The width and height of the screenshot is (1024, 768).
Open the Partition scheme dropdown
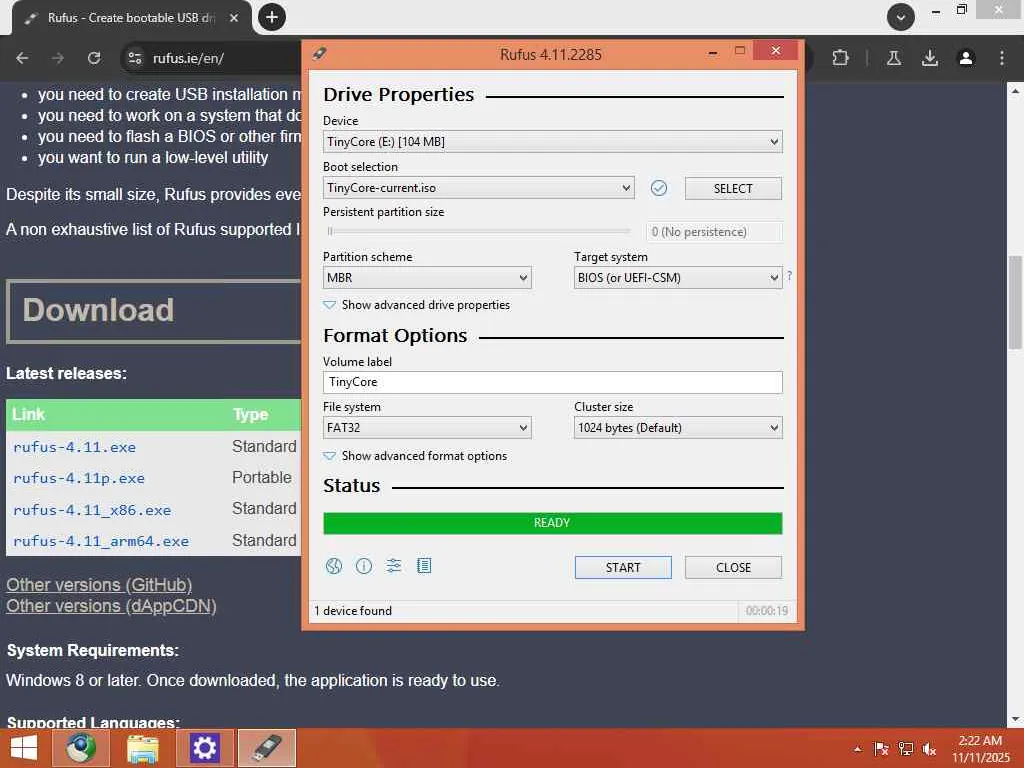pos(427,278)
